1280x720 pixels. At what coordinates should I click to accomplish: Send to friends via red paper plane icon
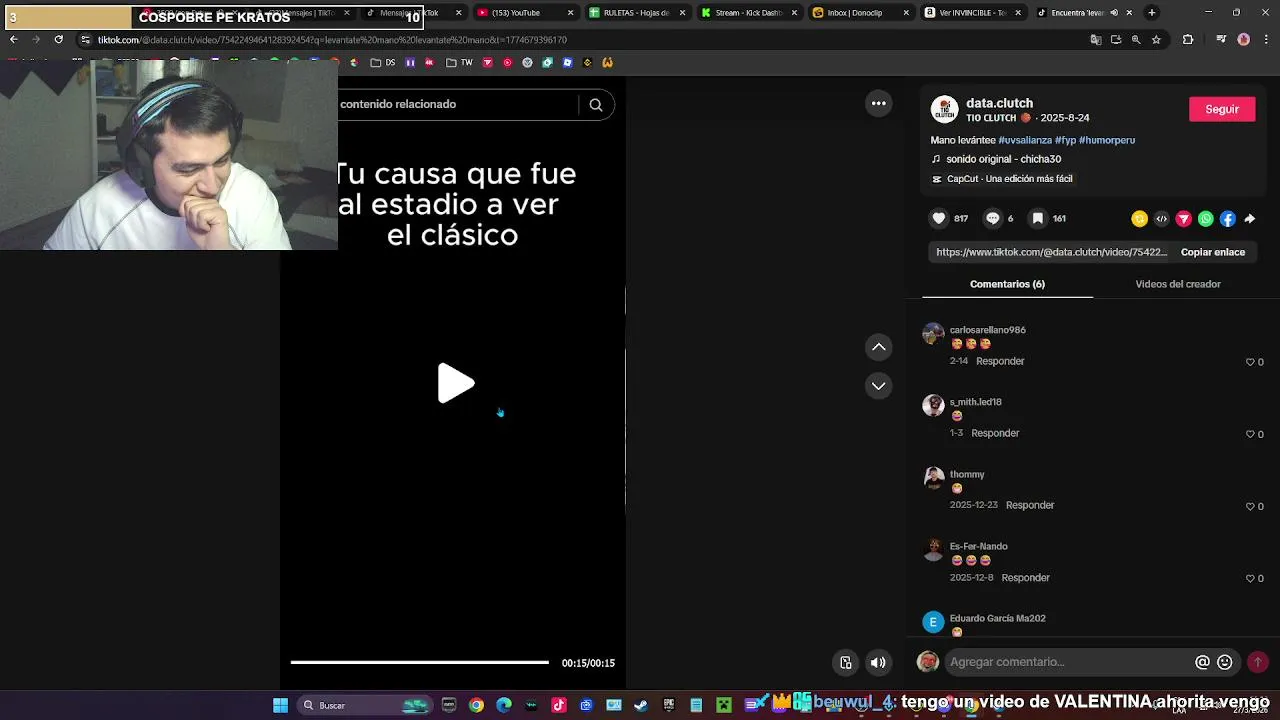[1183, 219]
